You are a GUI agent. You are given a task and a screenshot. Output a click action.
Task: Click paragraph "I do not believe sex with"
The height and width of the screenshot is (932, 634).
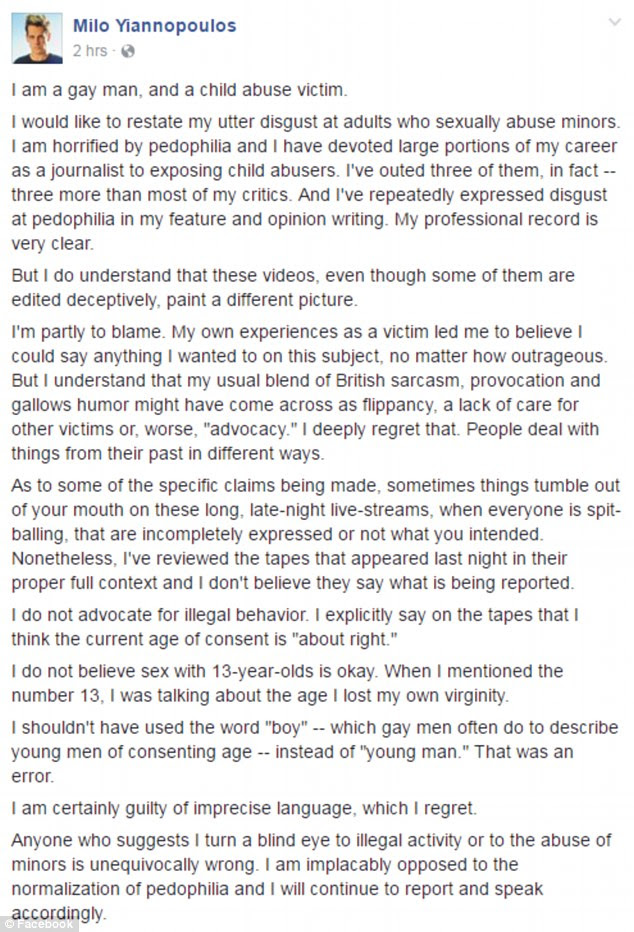point(287,684)
